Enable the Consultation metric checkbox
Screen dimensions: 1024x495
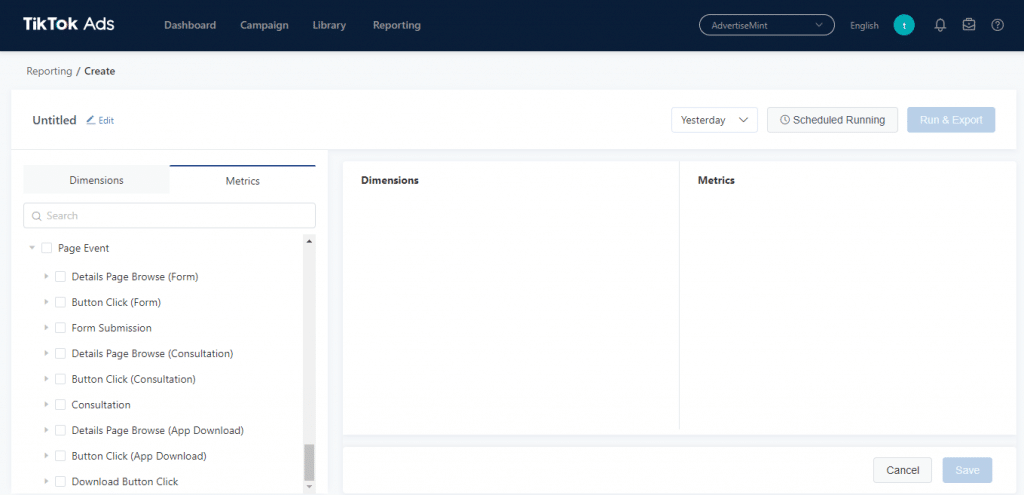coord(60,405)
